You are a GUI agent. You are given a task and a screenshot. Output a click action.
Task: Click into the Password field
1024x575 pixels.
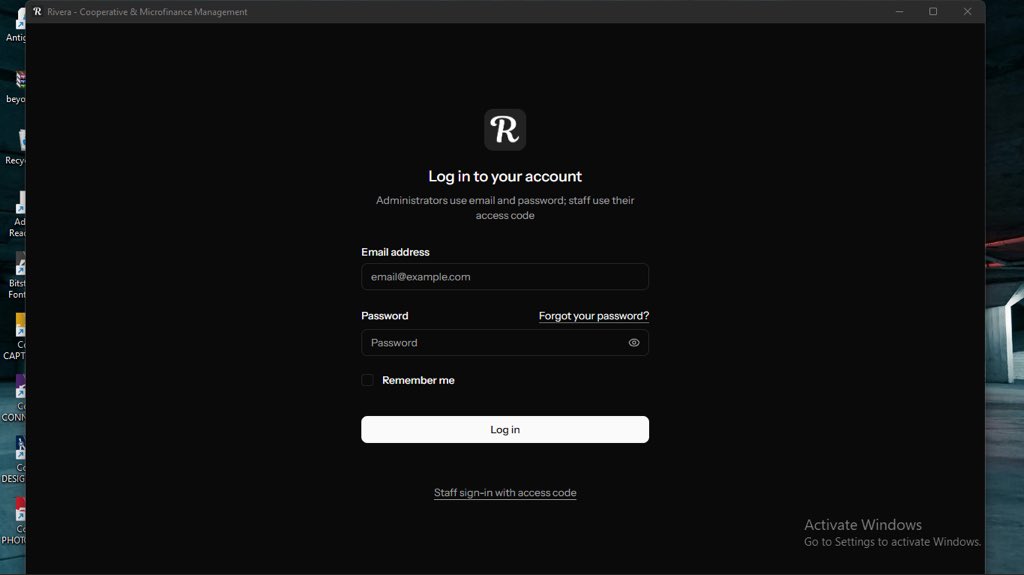[505, 342]
